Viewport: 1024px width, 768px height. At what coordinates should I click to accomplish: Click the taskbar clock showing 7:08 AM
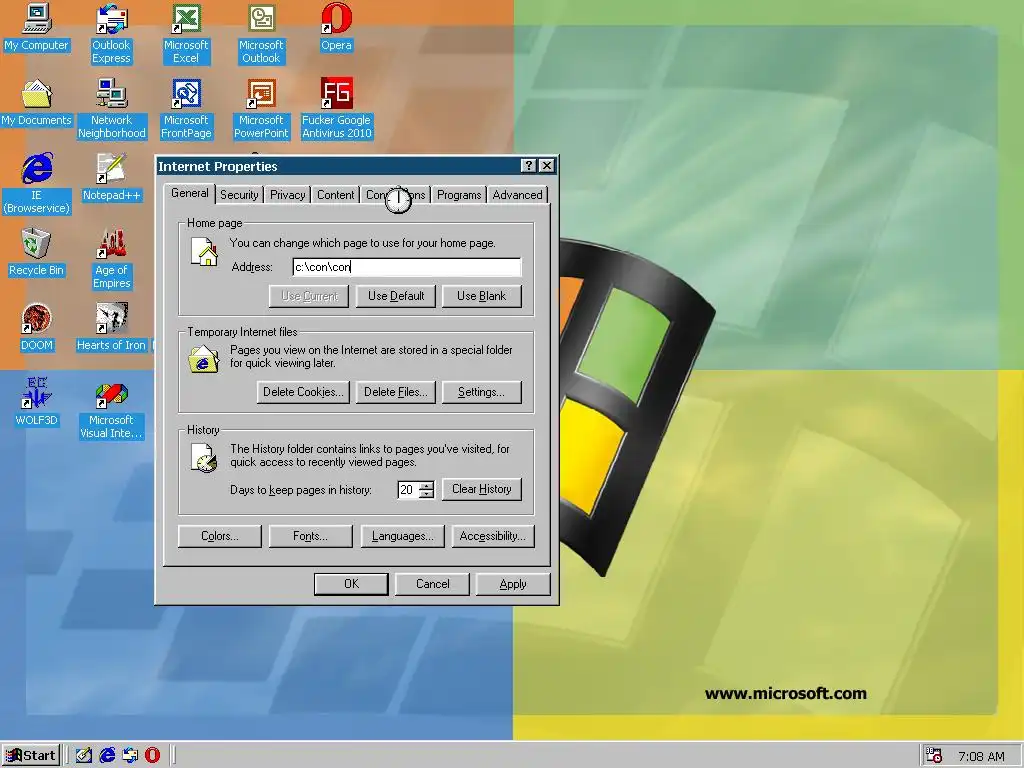981,756
